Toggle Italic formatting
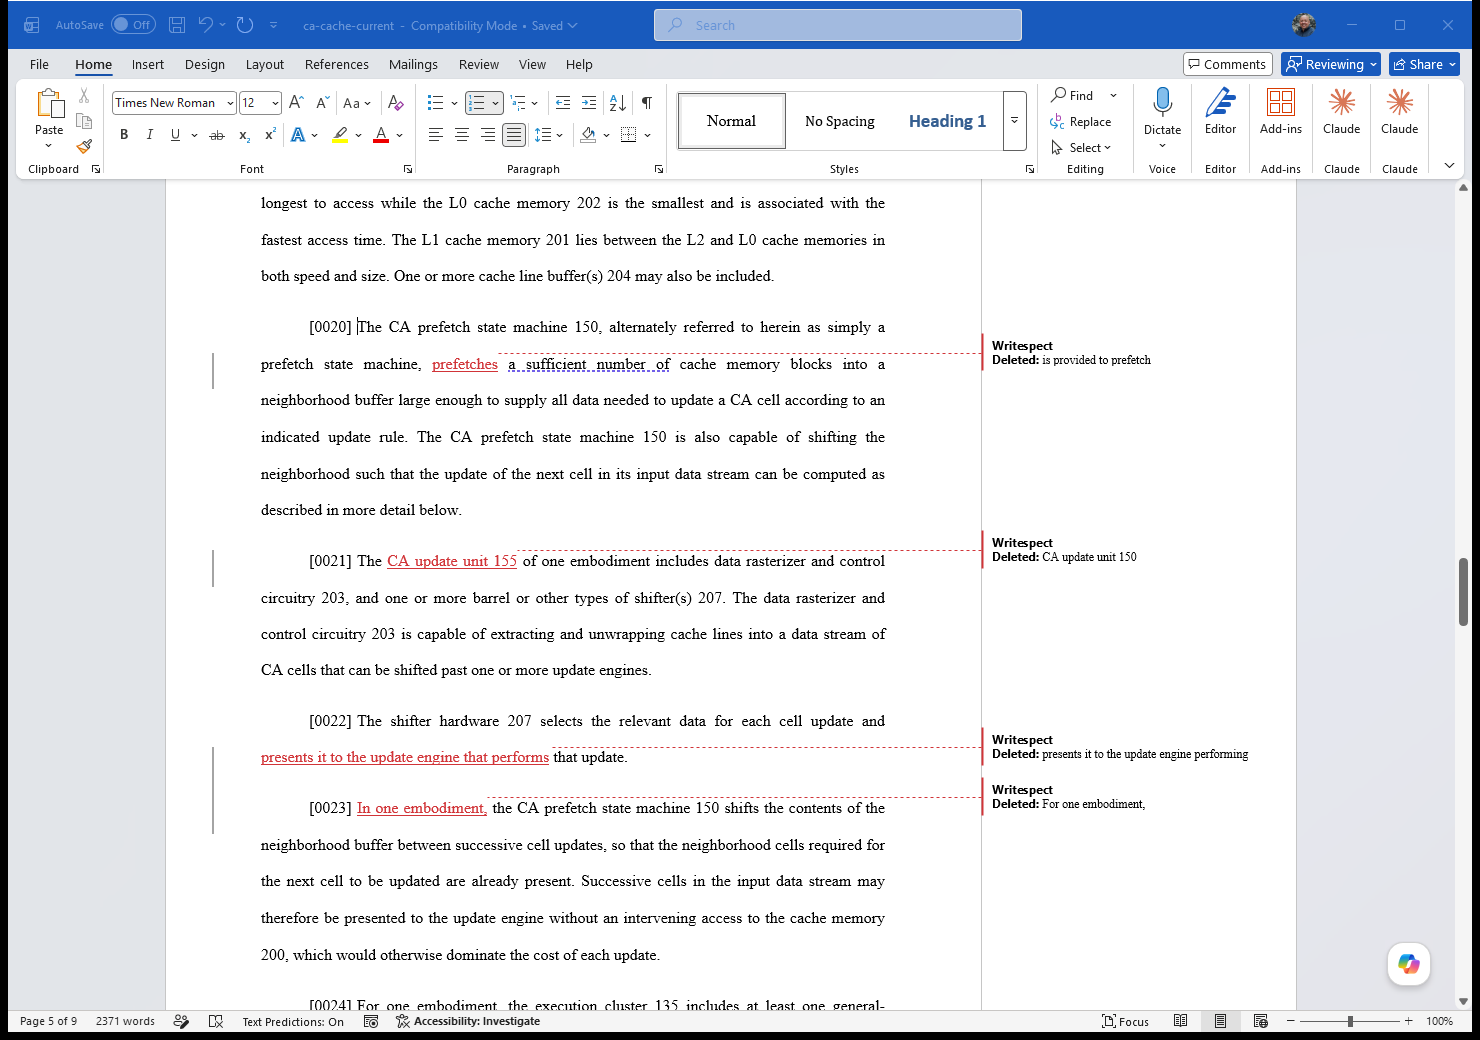1480x1040 pixels. pyautogui.click(x=149, y=134)
